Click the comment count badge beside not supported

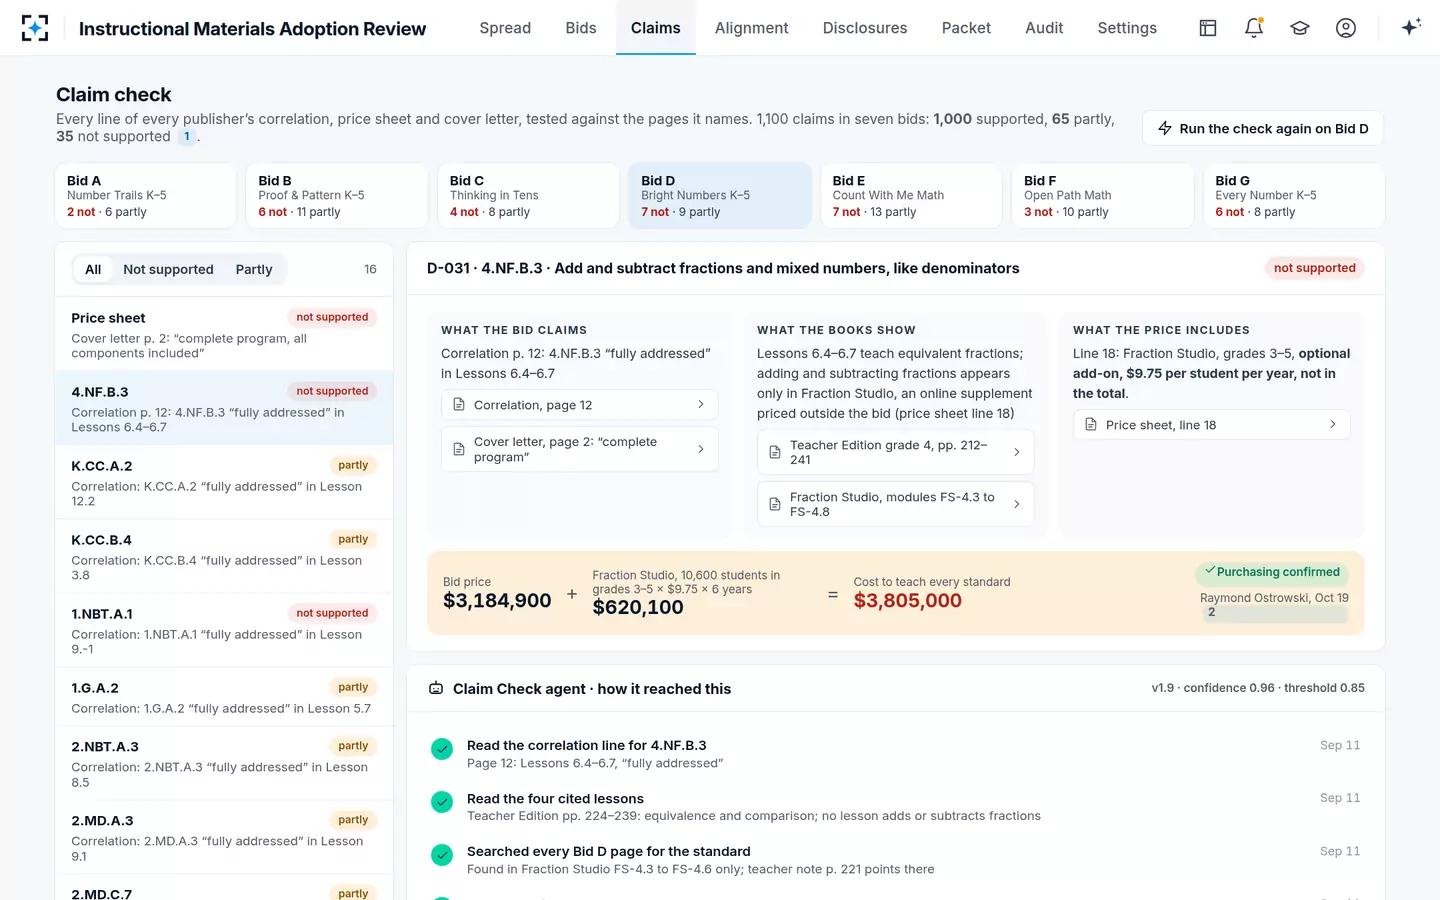point(187,137)
